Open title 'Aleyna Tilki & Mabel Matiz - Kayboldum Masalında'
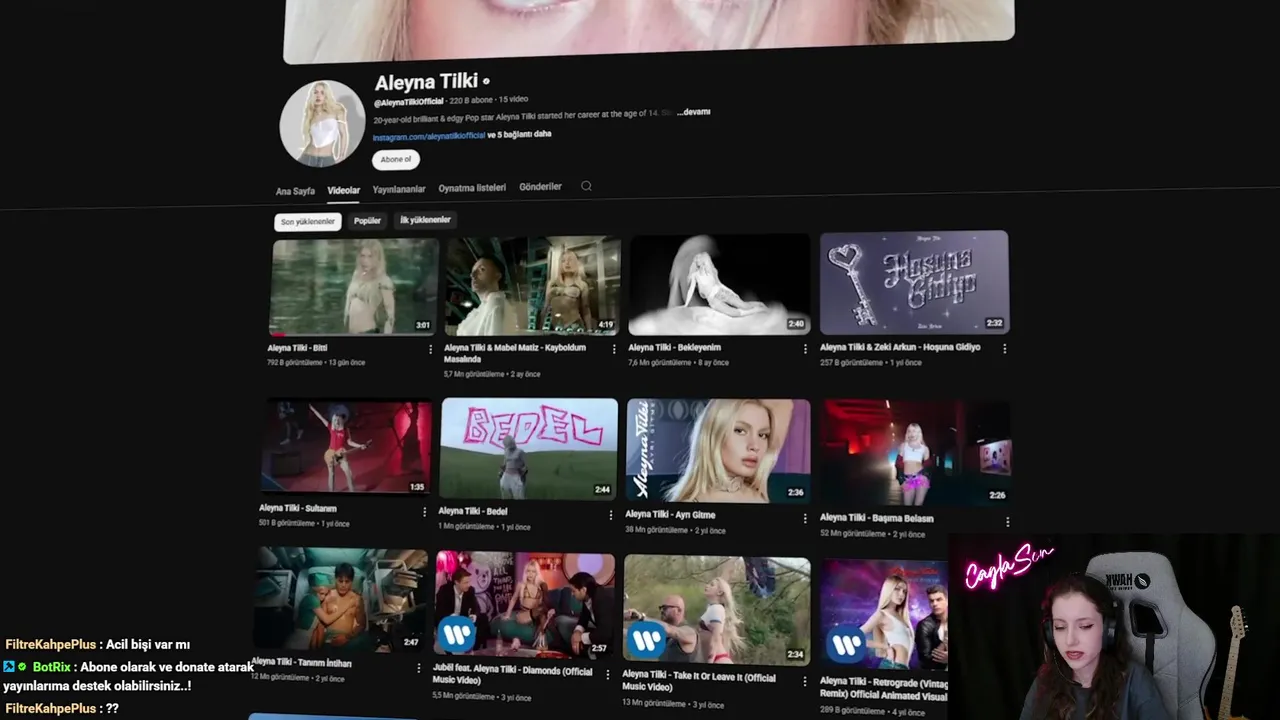The height and width of the screenshot is (720, 1280). [x=515, y=353]
